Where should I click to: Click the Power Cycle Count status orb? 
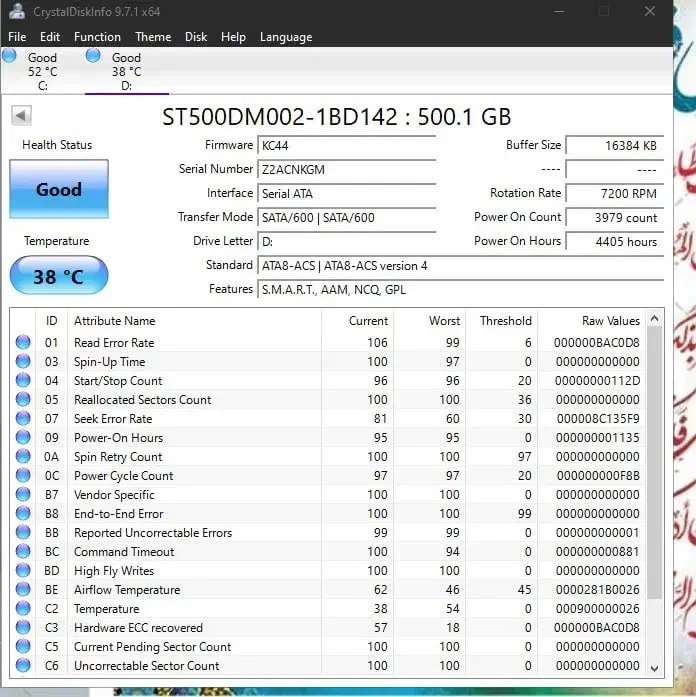click(23, 475)
